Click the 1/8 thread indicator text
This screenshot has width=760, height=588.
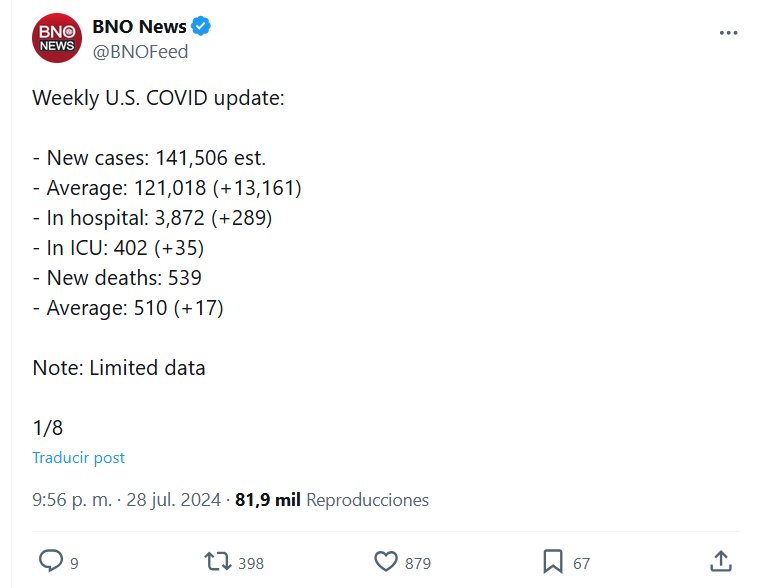pos(47,428)
